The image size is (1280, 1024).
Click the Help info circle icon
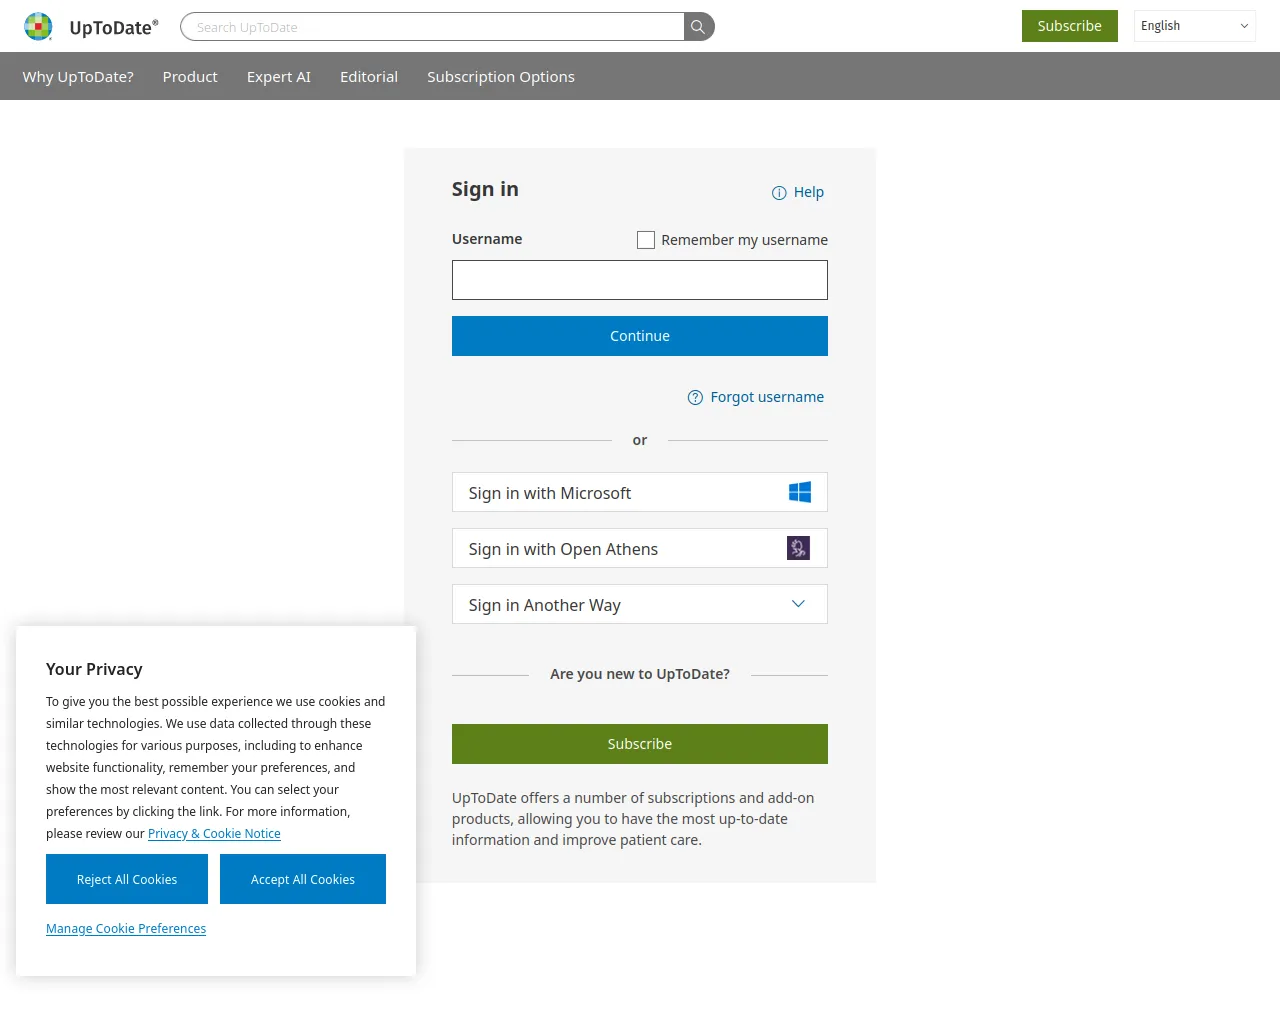point(779,193)
